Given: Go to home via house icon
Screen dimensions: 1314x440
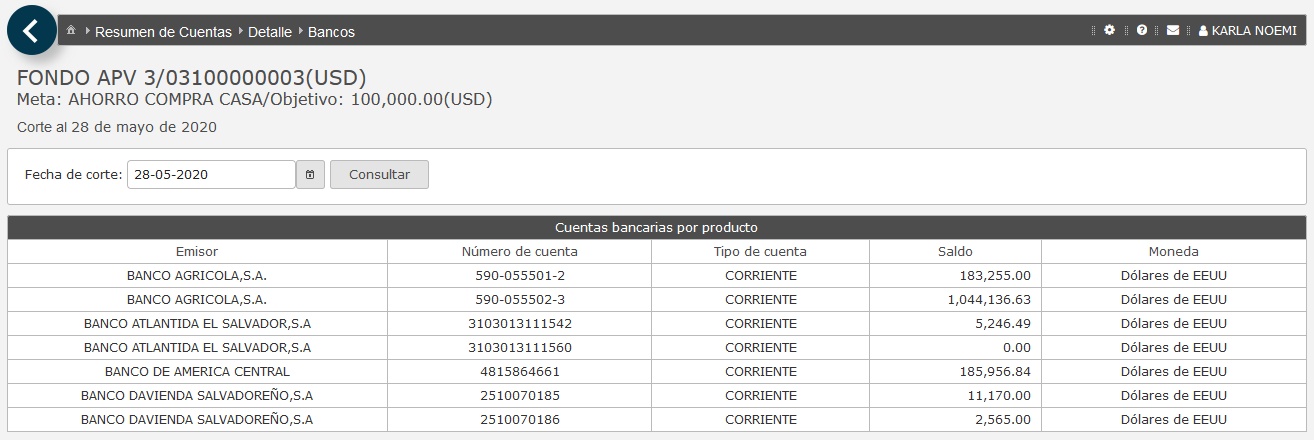Looking at the screenshot, I should pyautogui.click(x=71, y=31).
